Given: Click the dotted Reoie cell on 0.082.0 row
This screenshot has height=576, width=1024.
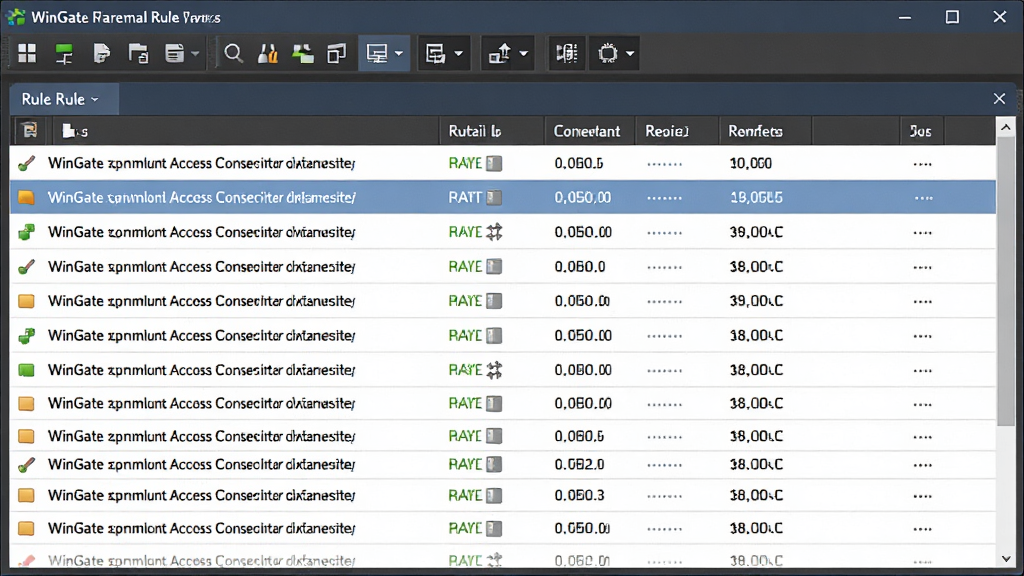Looking at the screenshot, I should click(x=665, y=466).
